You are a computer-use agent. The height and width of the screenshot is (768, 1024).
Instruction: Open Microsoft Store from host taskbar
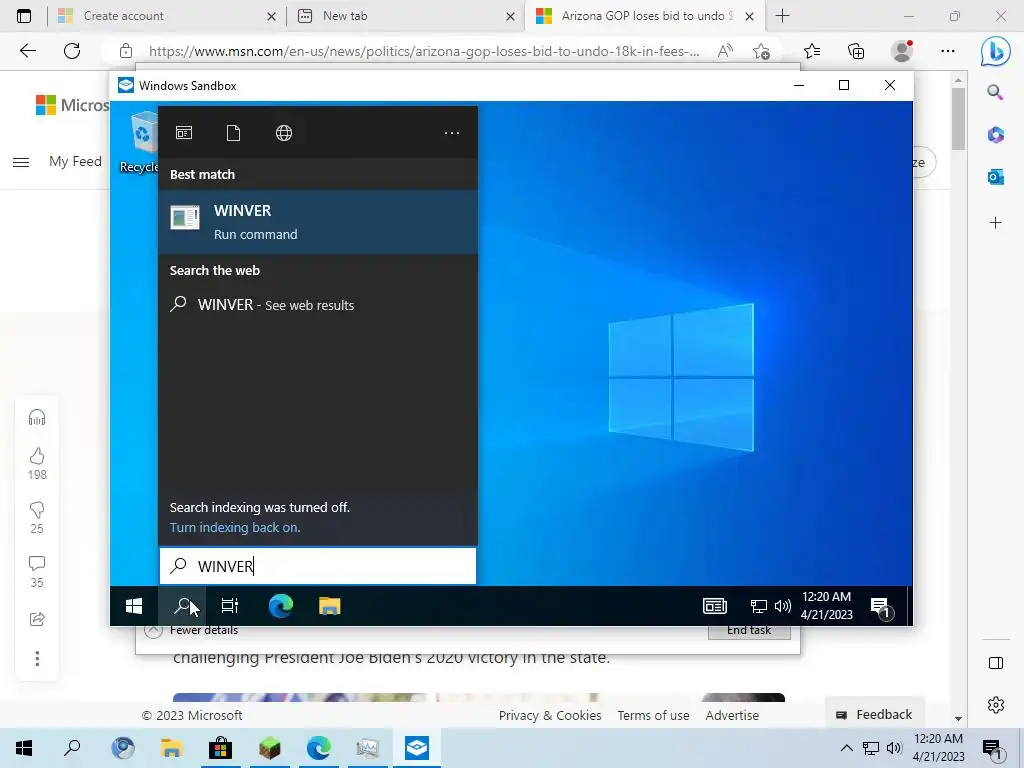pos(220,748)
